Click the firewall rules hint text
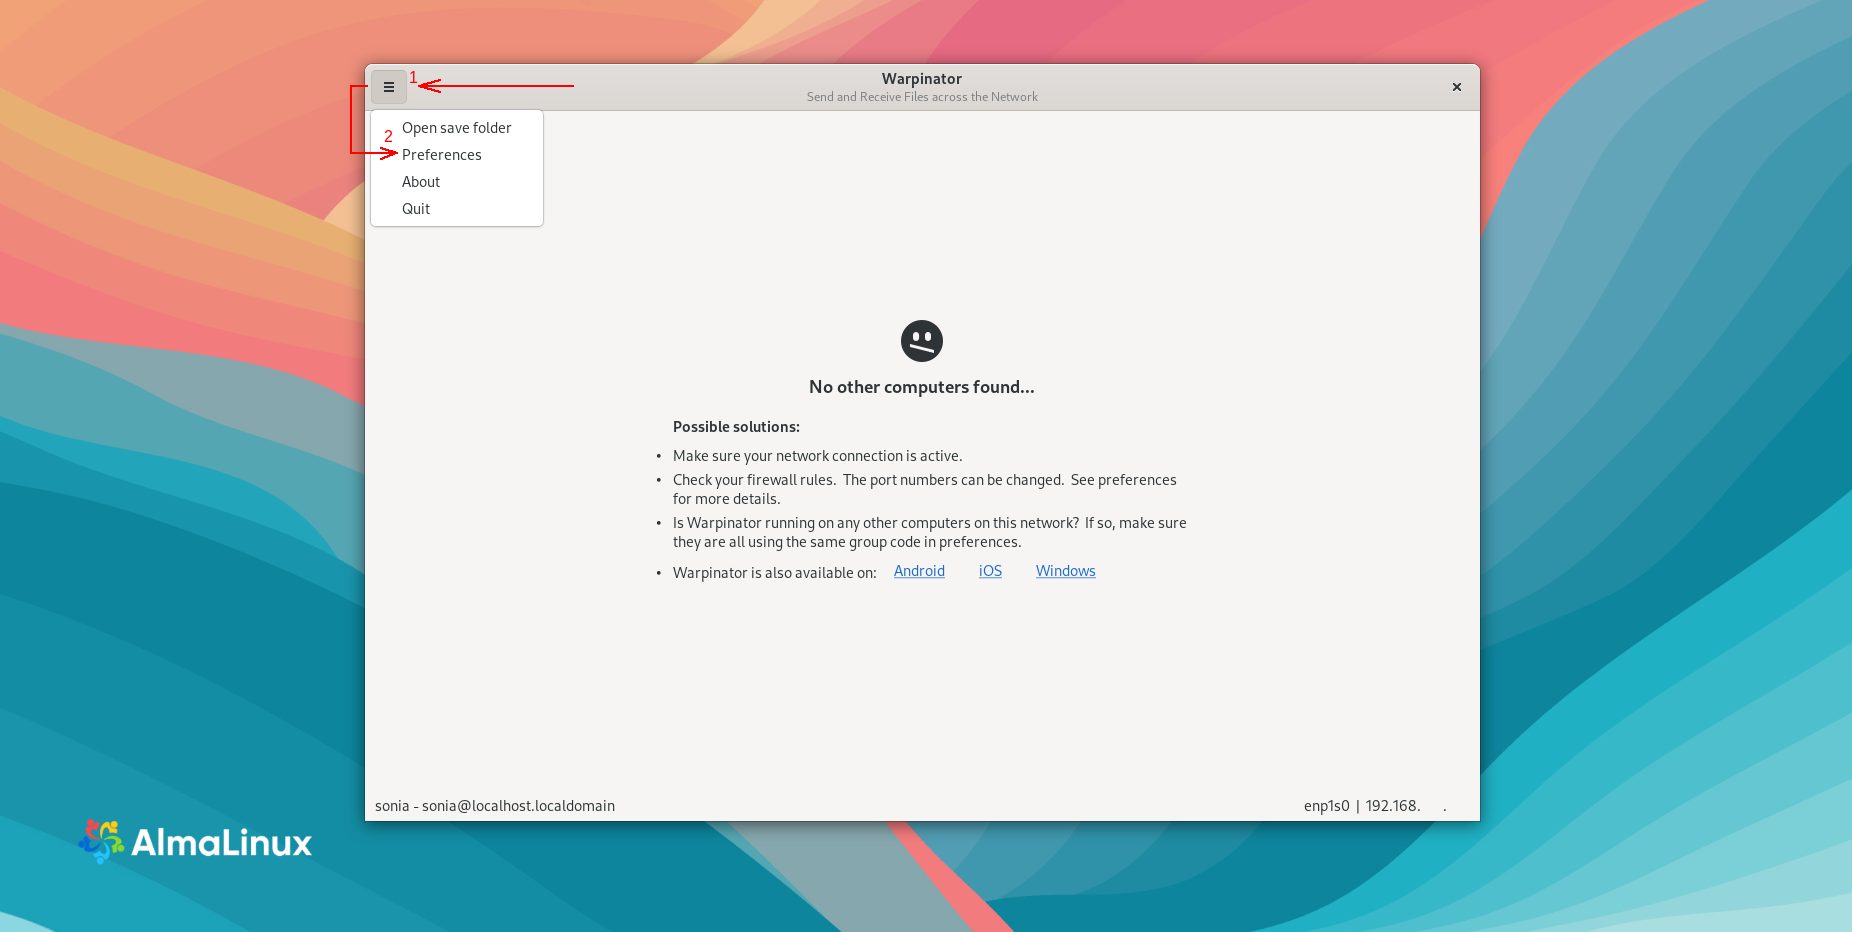 click(924, 489)
